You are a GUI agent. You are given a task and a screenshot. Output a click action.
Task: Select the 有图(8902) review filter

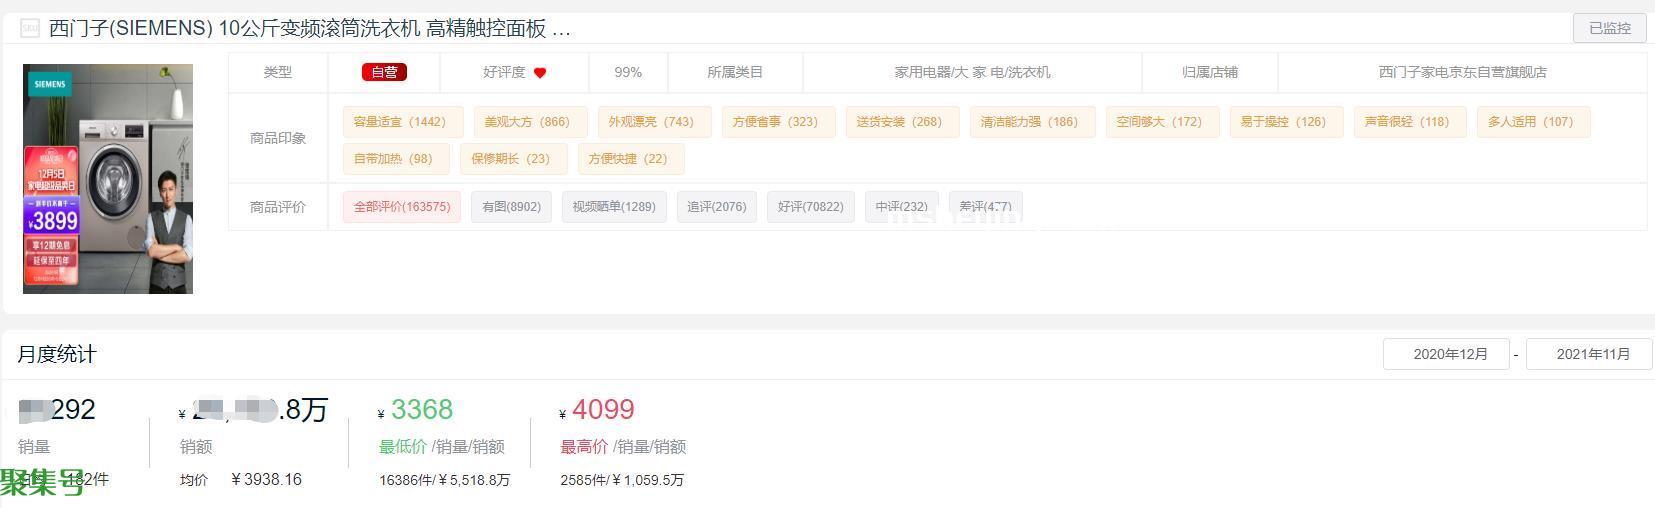[x=511, y=207]
